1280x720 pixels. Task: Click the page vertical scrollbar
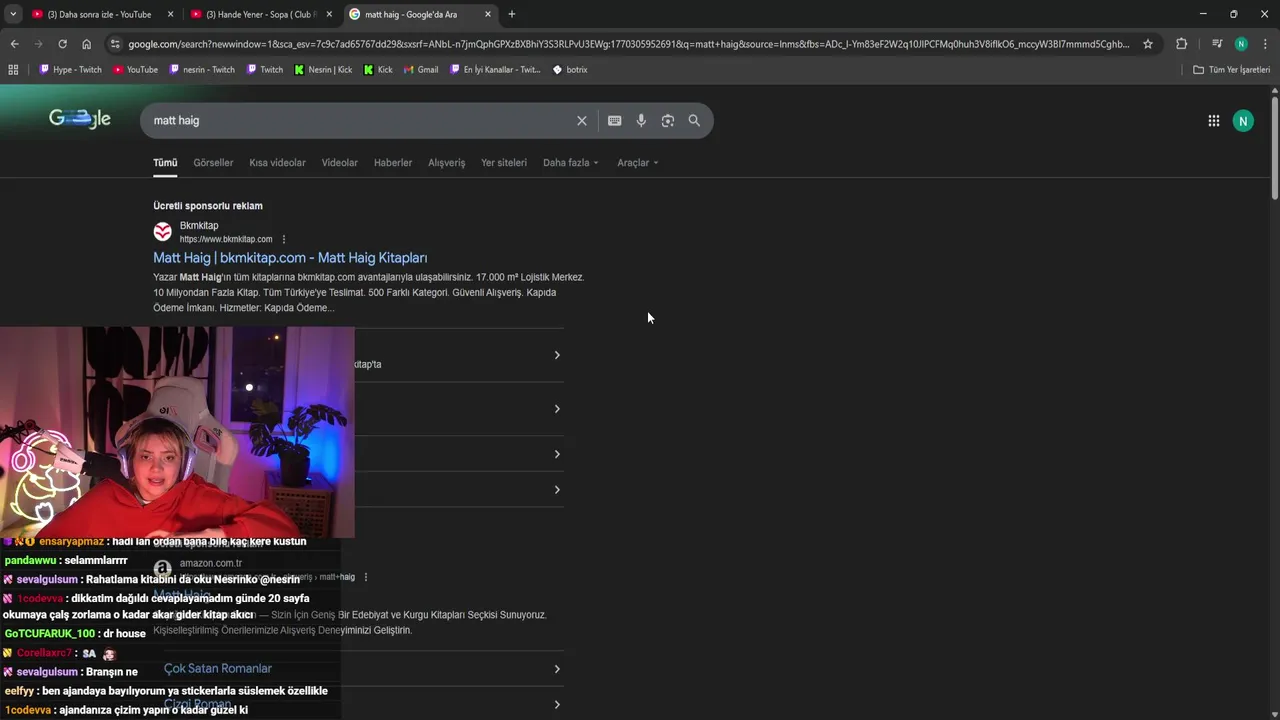(1274, 147)
